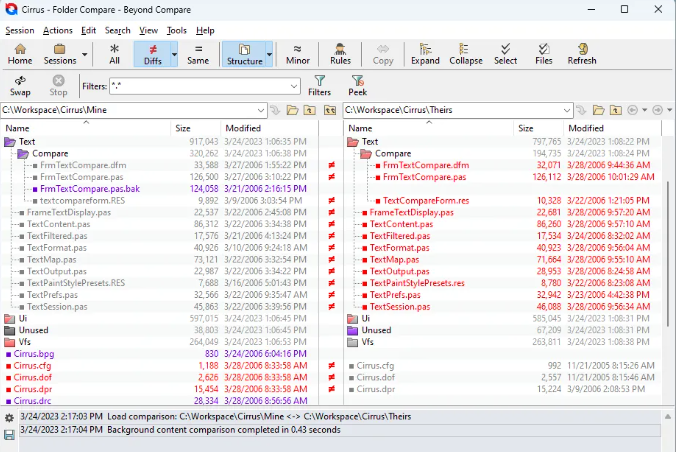Select TextSession.pas in right pane
676x452 pixels.
(400, 307)
